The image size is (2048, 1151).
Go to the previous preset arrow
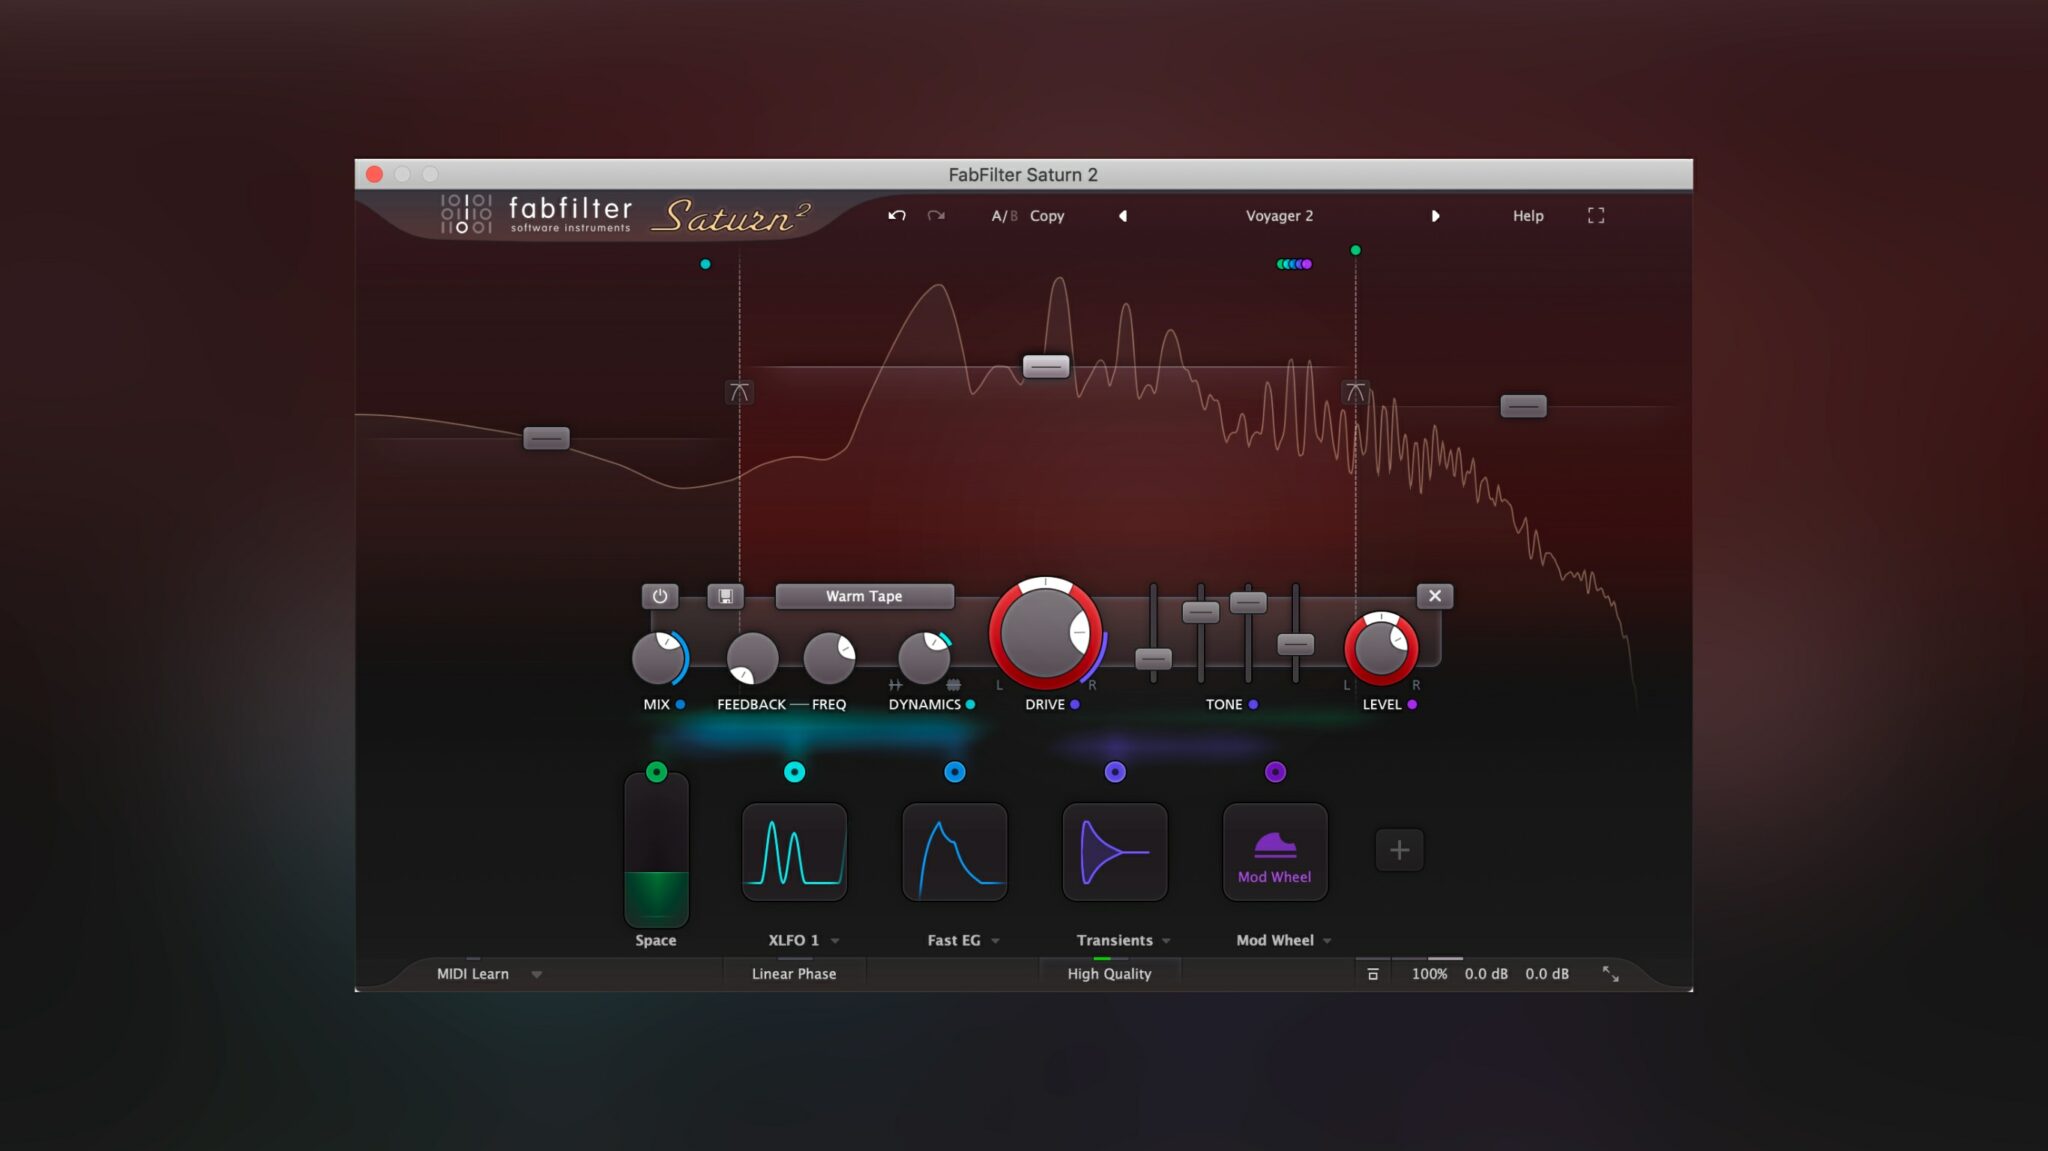[x=1123, y=216]
